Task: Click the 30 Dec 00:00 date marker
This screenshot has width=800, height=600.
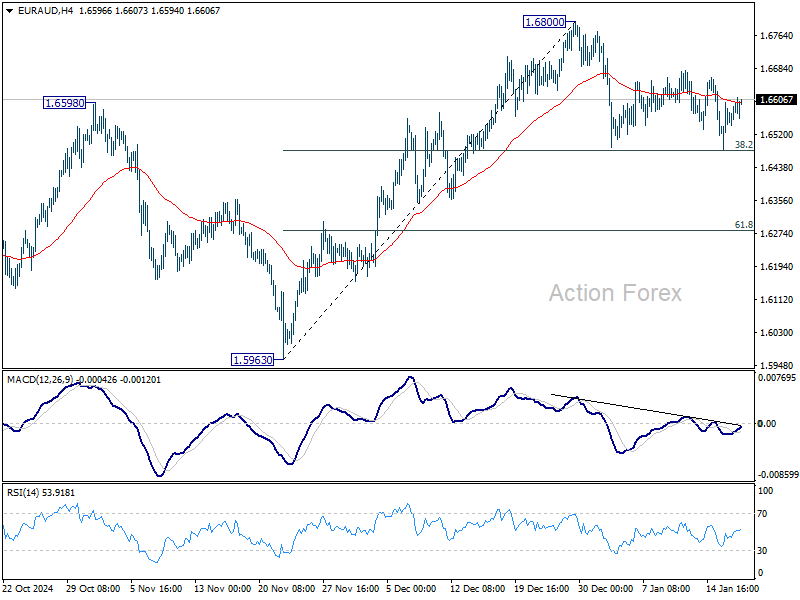Action: 606,588
